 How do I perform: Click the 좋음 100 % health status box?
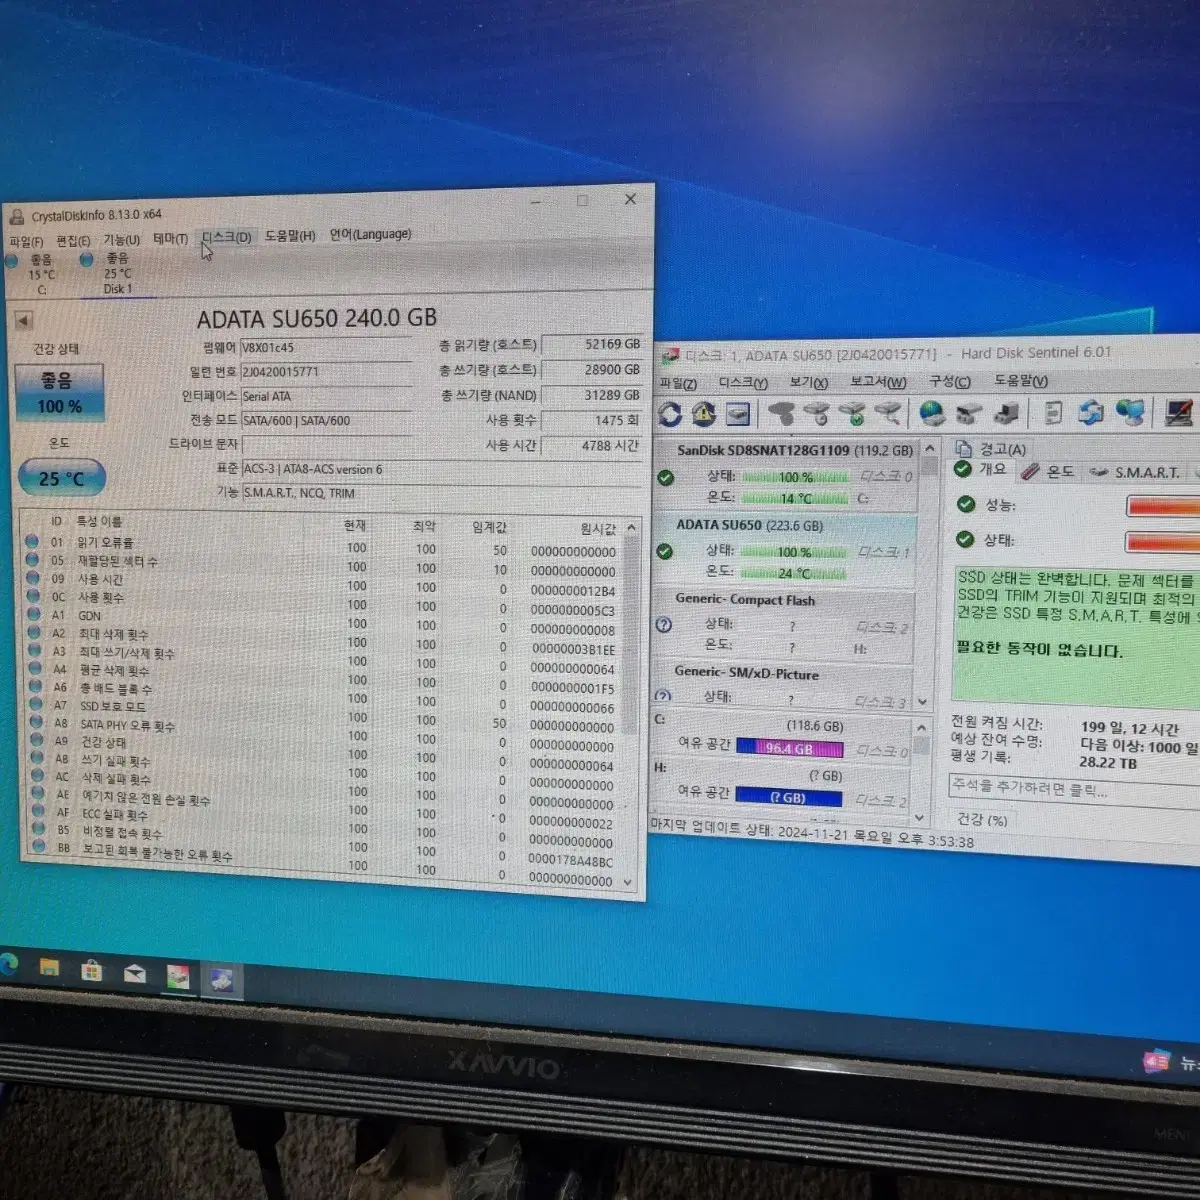[60, 392]
